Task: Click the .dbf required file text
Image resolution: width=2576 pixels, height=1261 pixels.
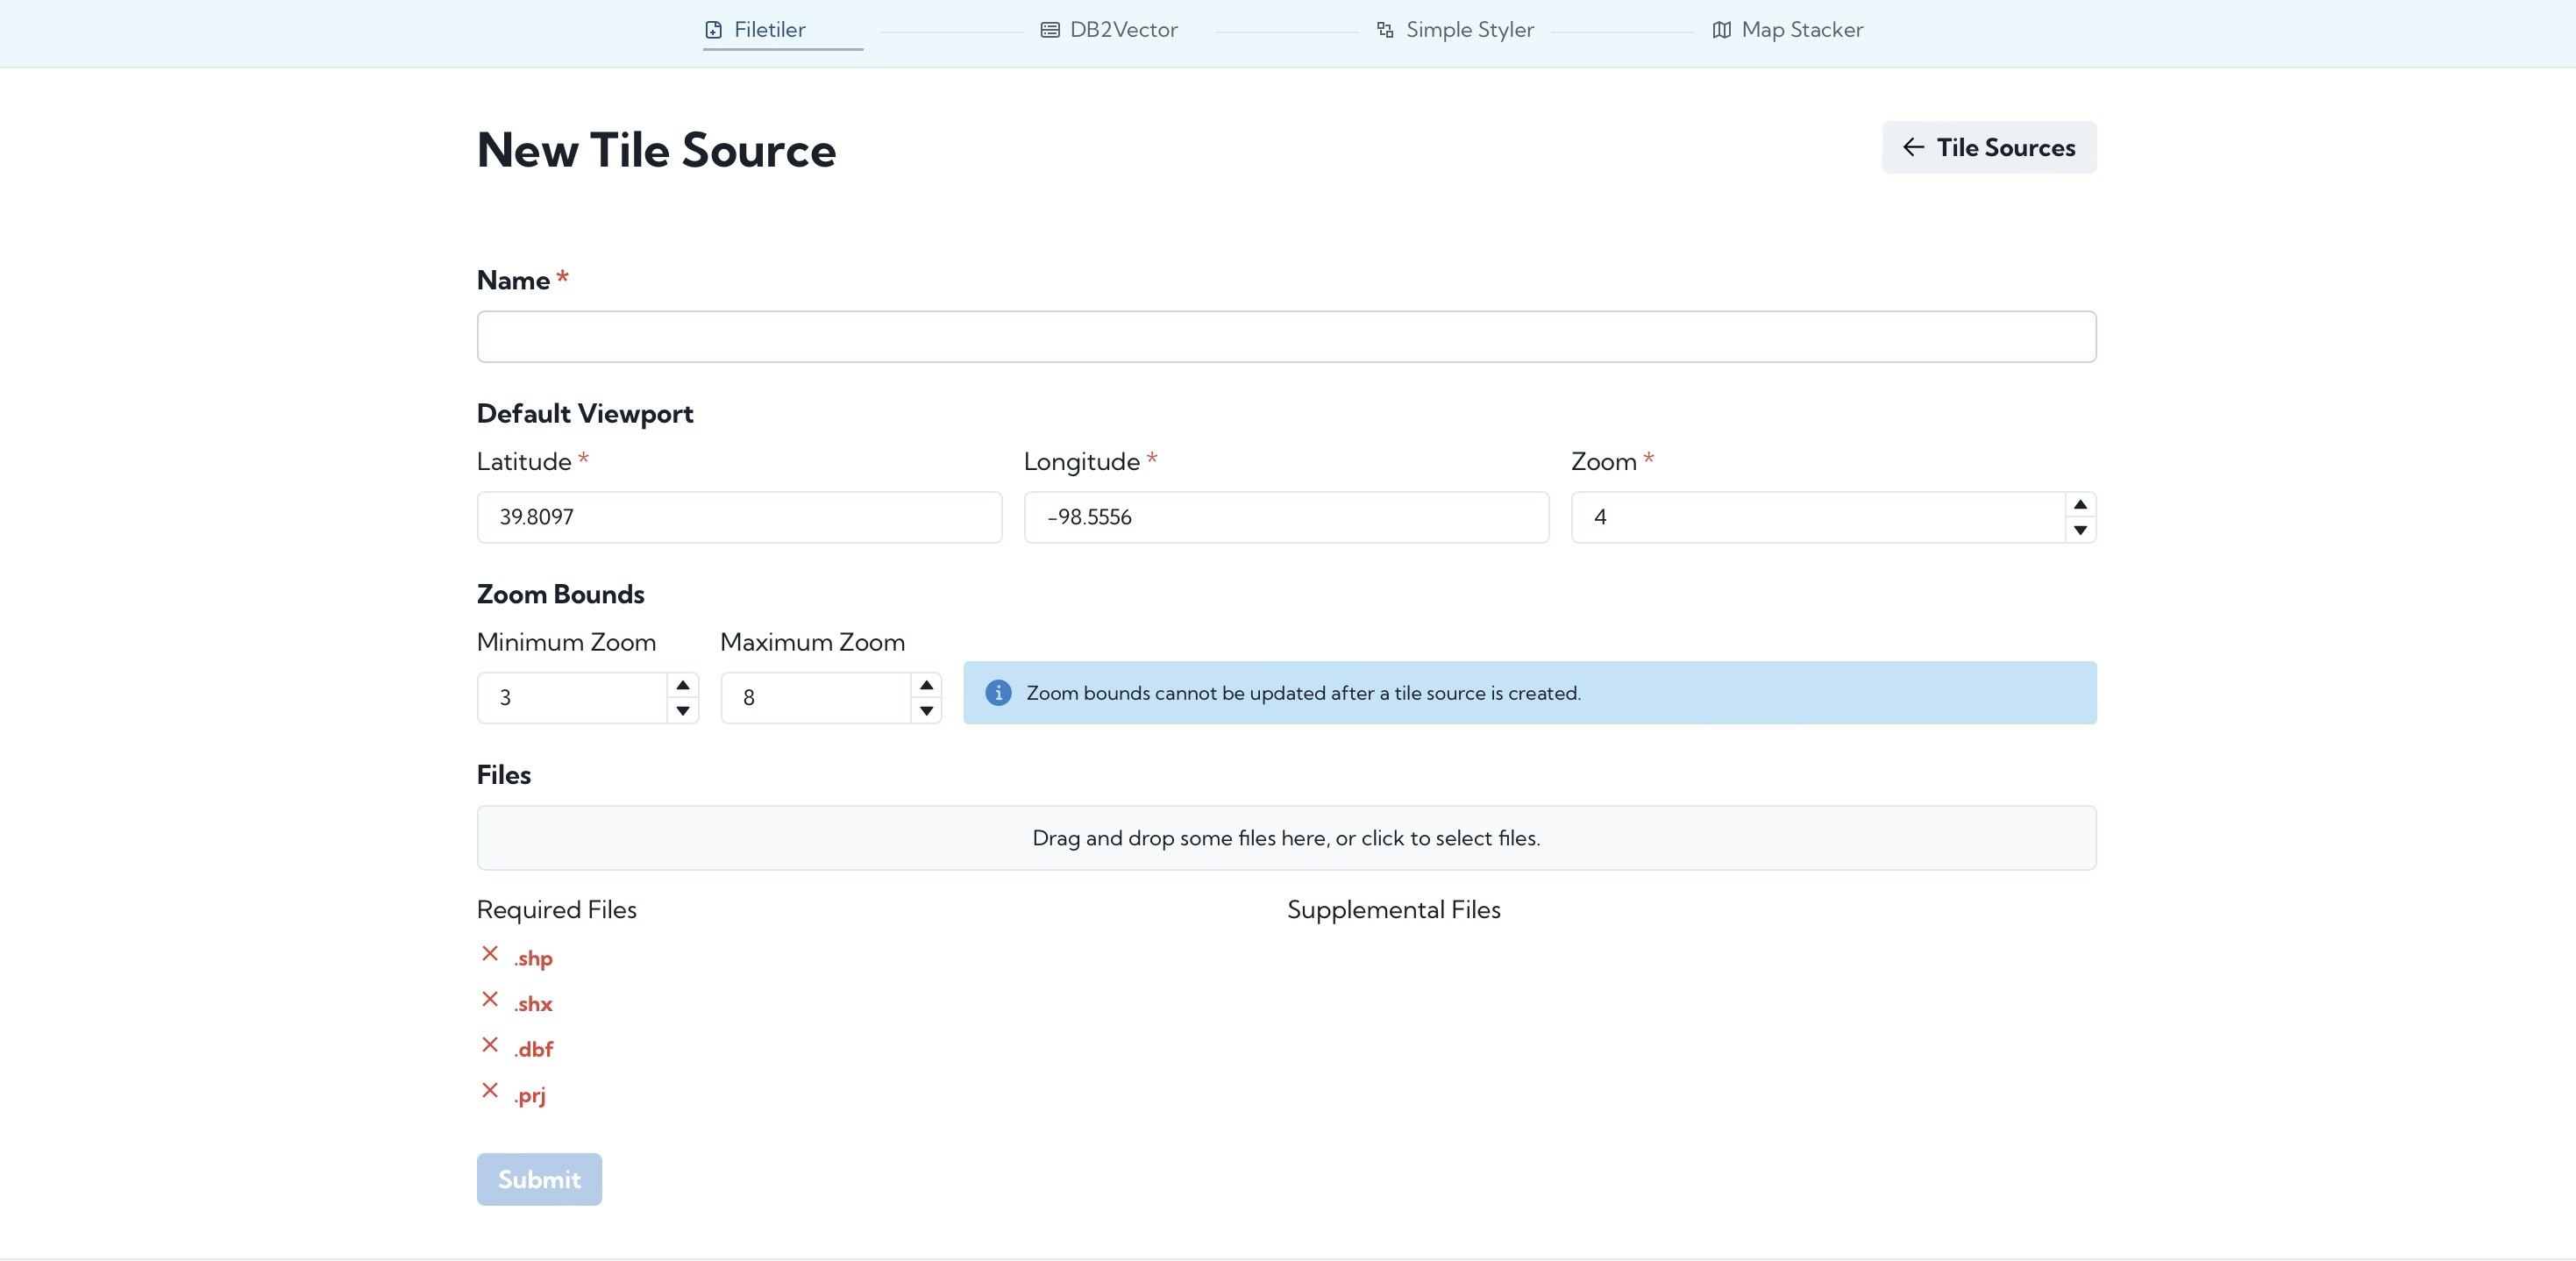Action: coord(534,1049)
